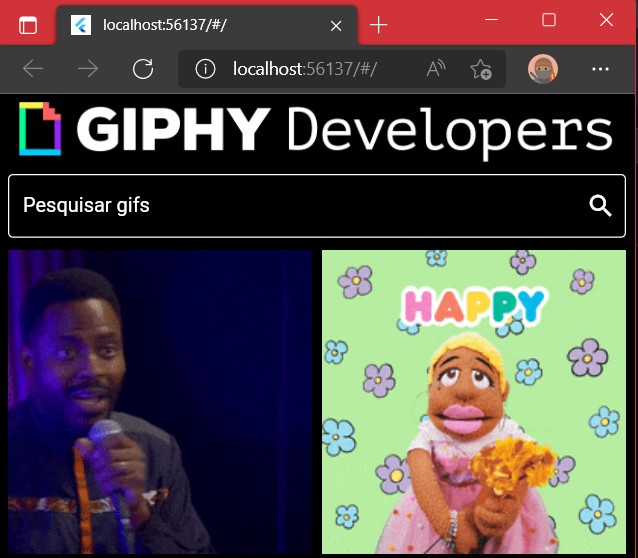Click the address bar URL text
The image size is (638, 558).
click(305, 69)
